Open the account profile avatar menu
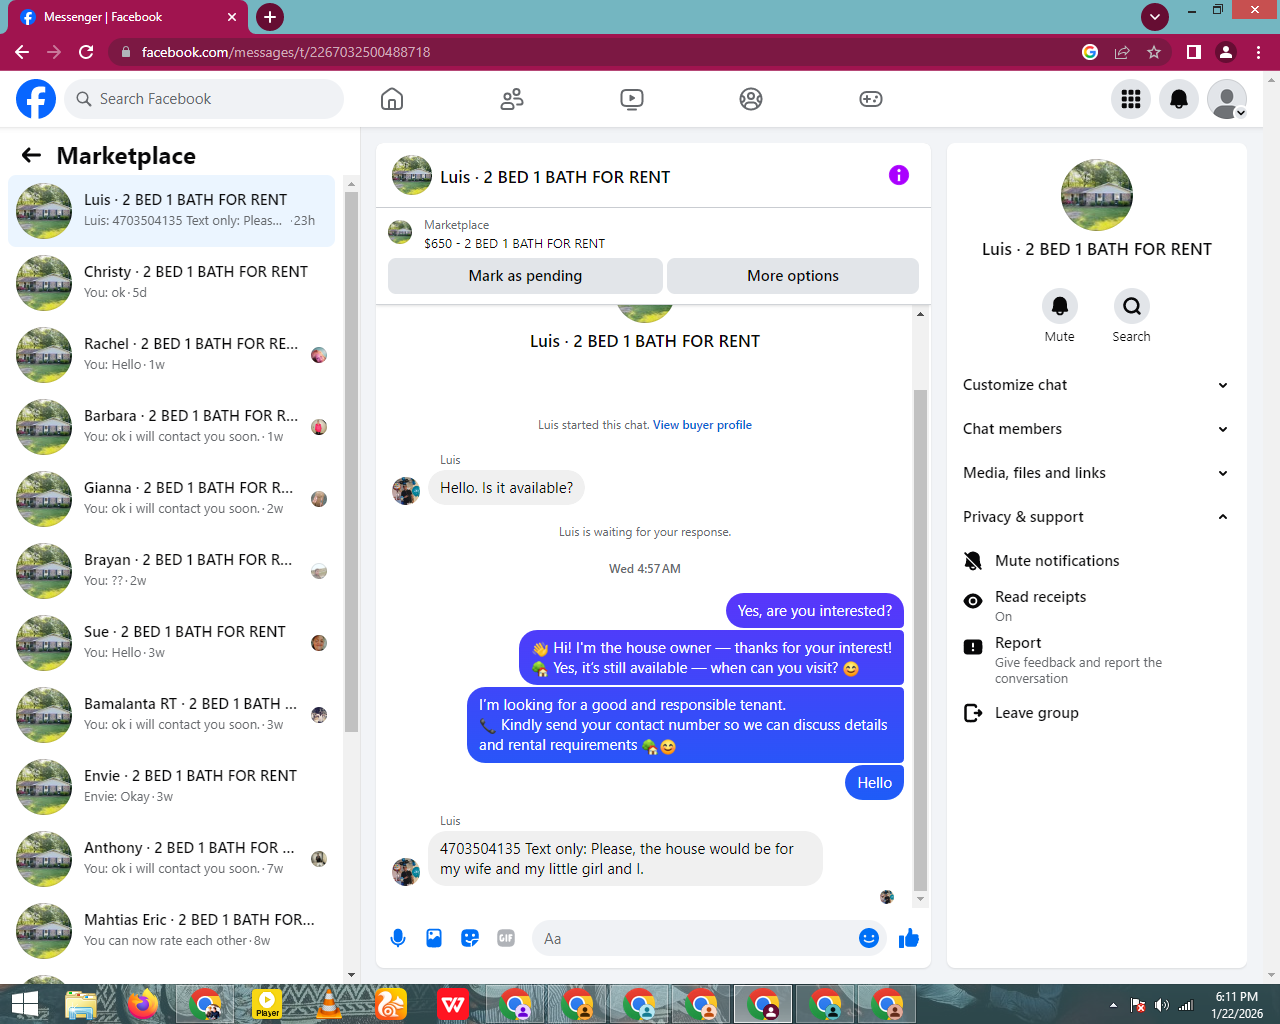 point(1227,99)
